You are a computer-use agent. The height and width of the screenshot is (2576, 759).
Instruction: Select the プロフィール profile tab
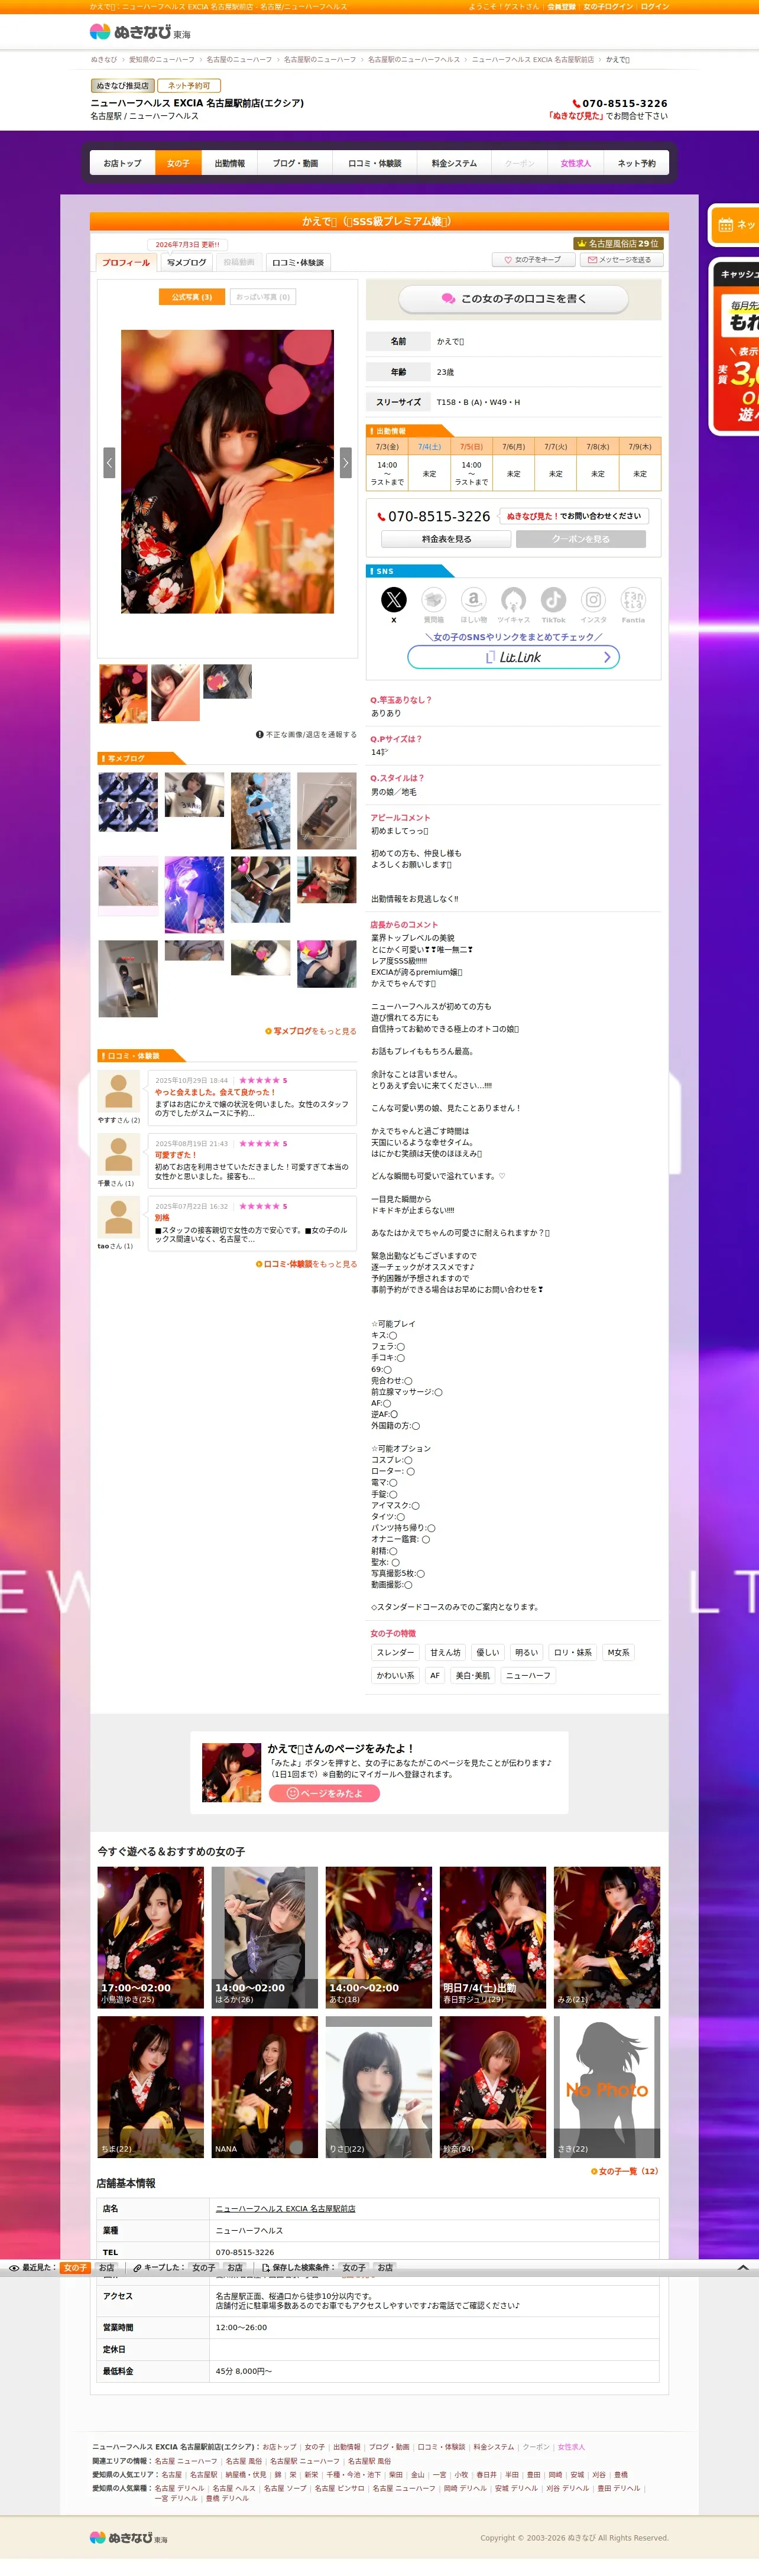(126, 263)
